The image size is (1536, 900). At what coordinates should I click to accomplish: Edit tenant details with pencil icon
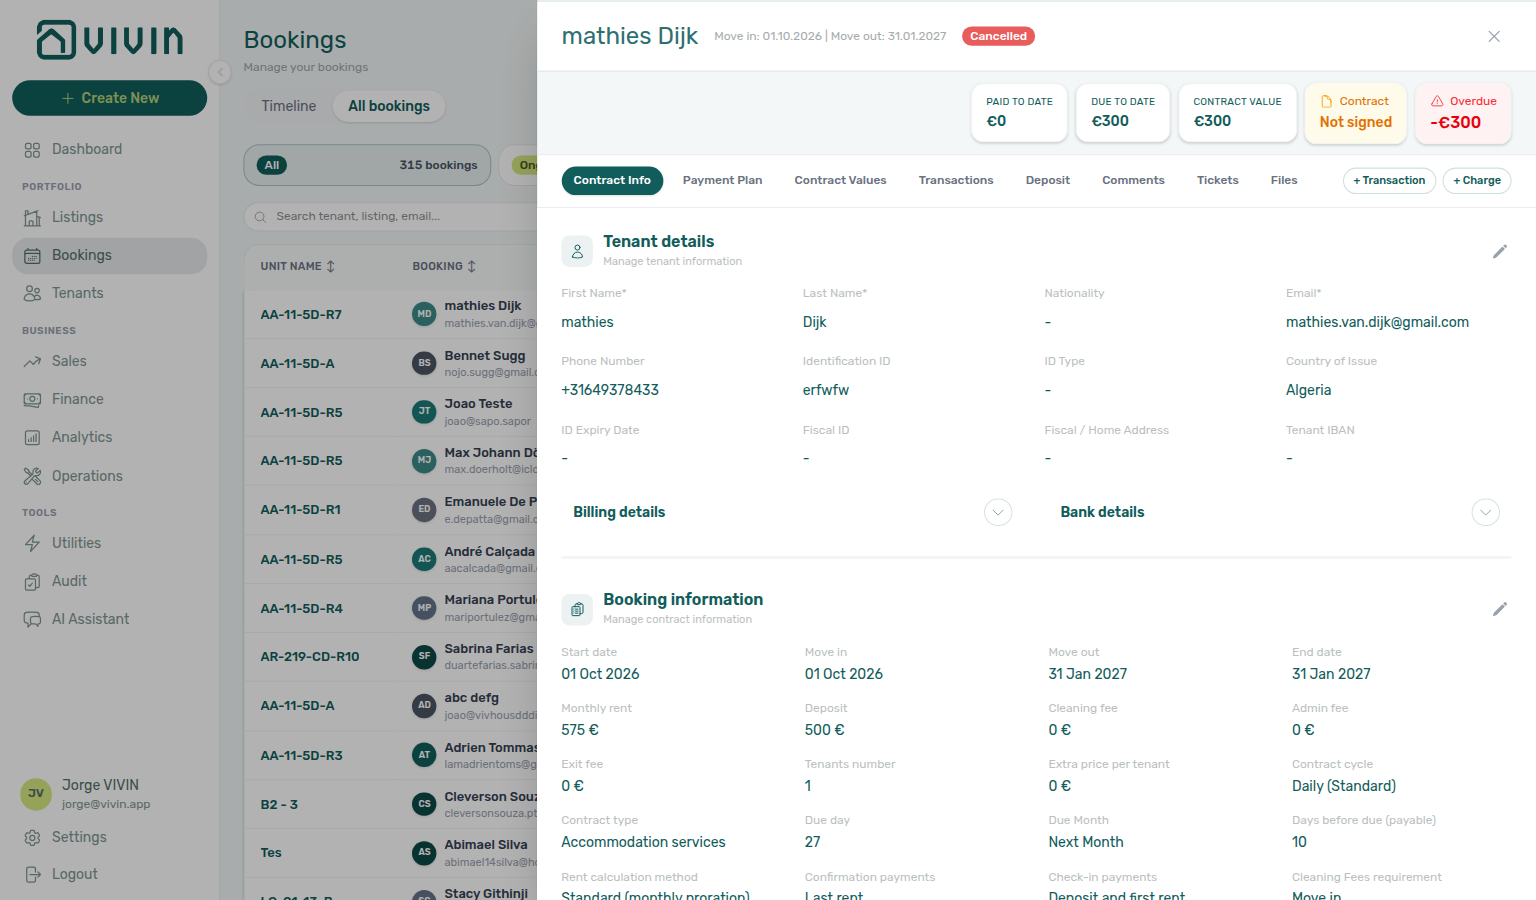coord(1499,251)
